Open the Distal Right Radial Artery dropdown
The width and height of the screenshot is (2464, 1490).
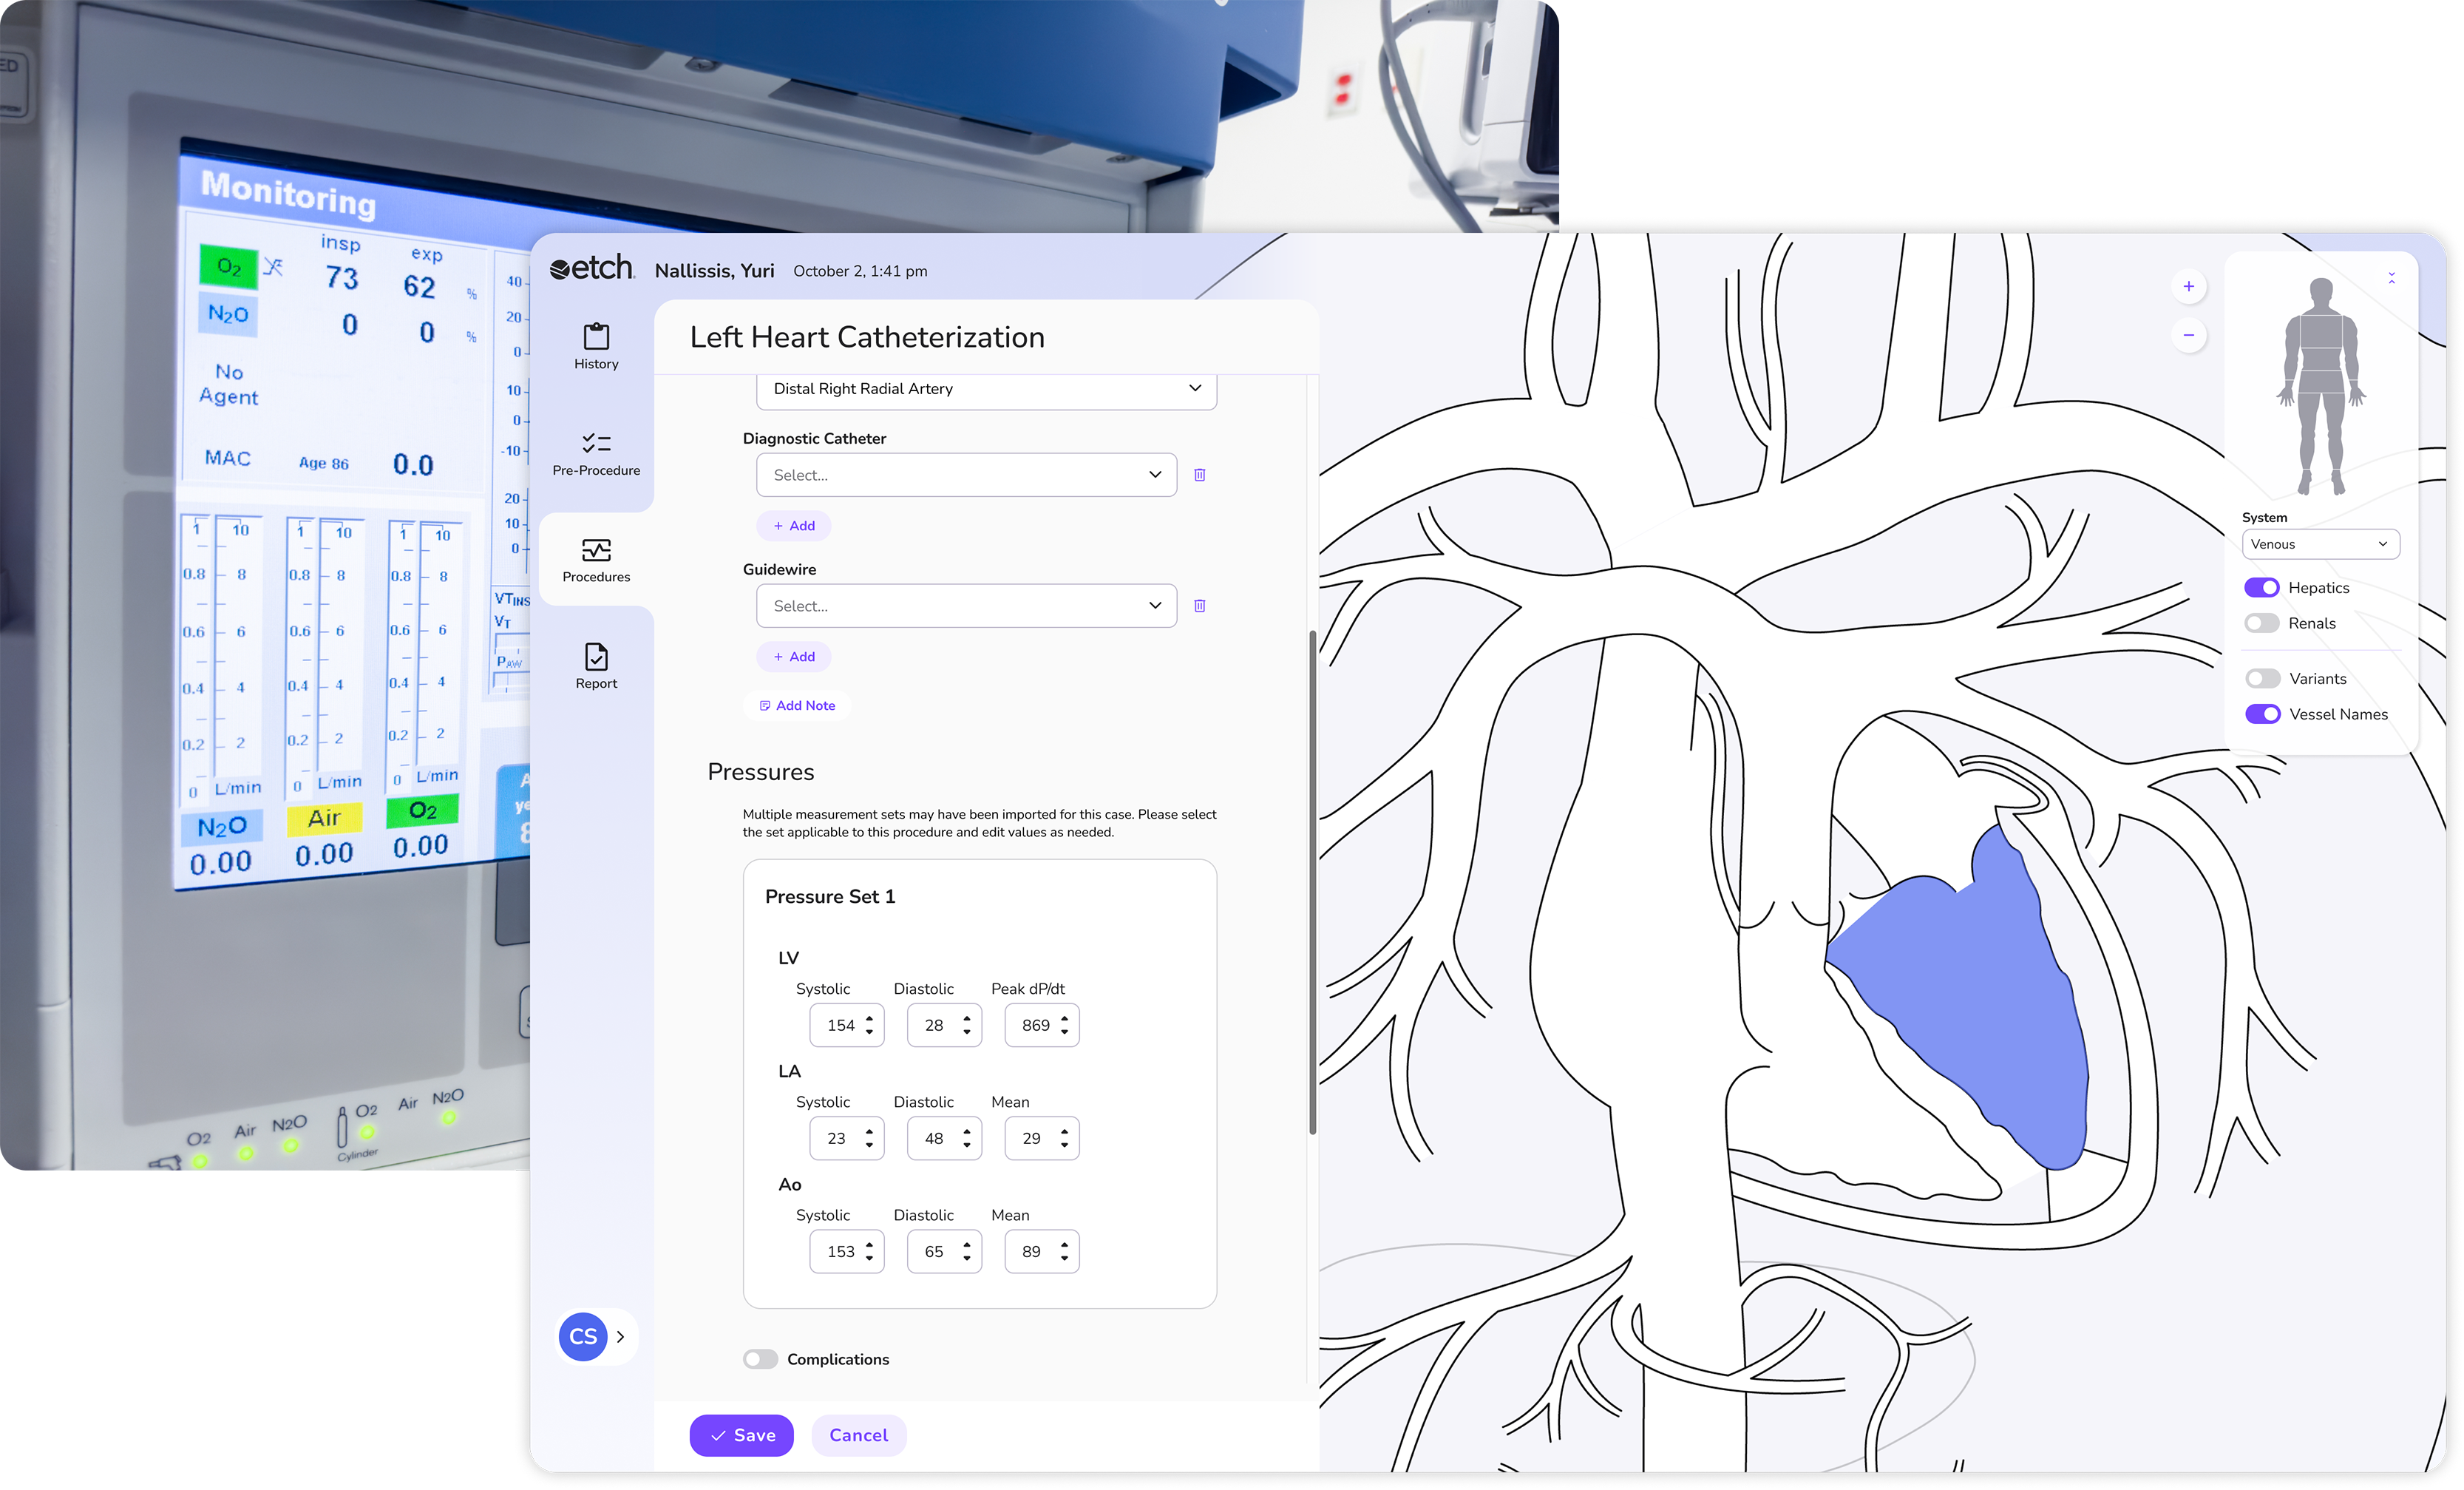point(986,389)
